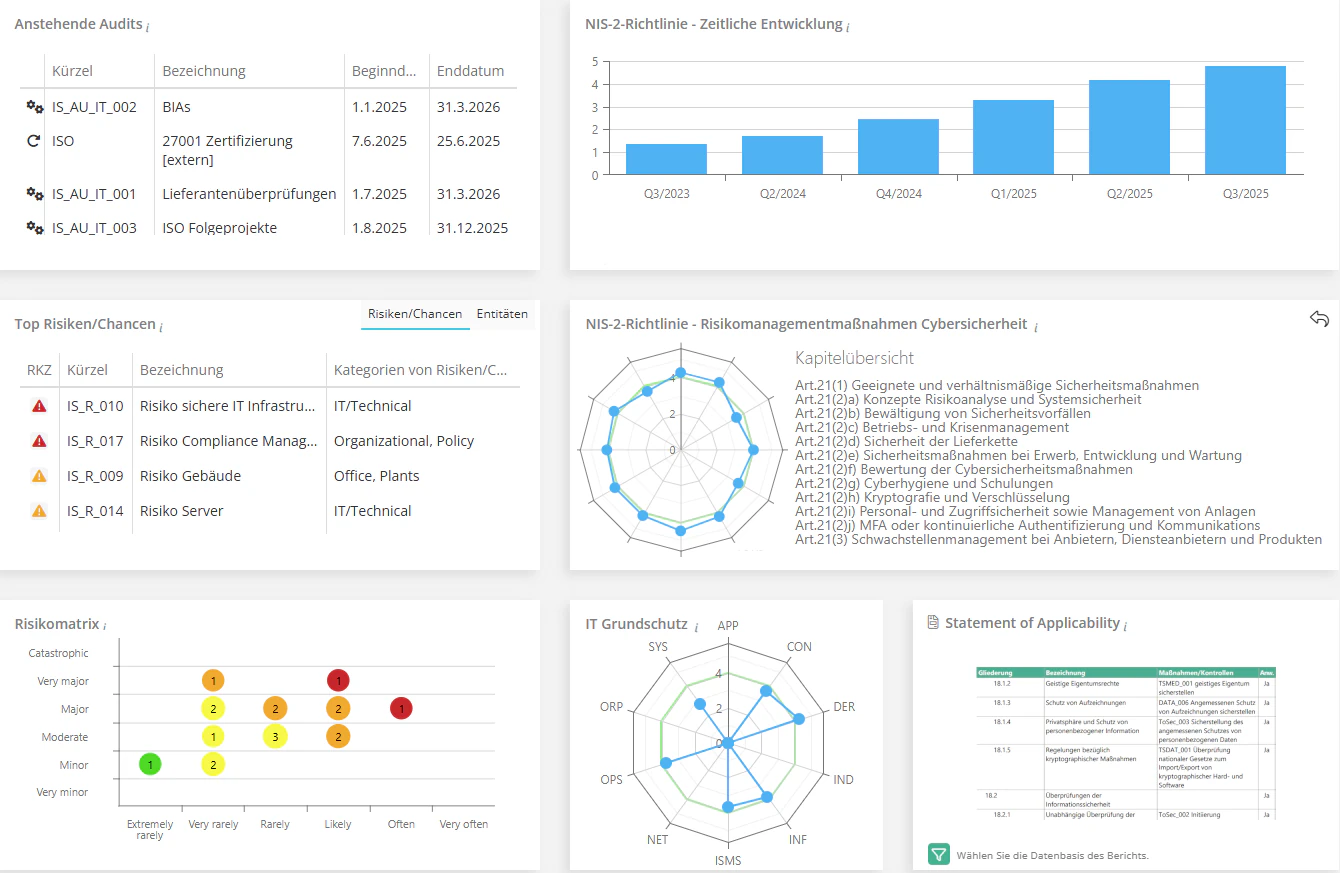Click the gear icon for IS_AU_IT_003

click(34, 228)
